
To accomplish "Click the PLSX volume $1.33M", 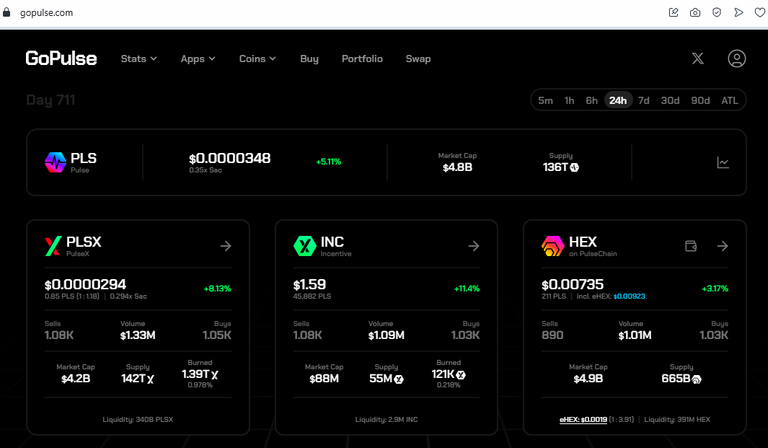I will click(138, 335).
